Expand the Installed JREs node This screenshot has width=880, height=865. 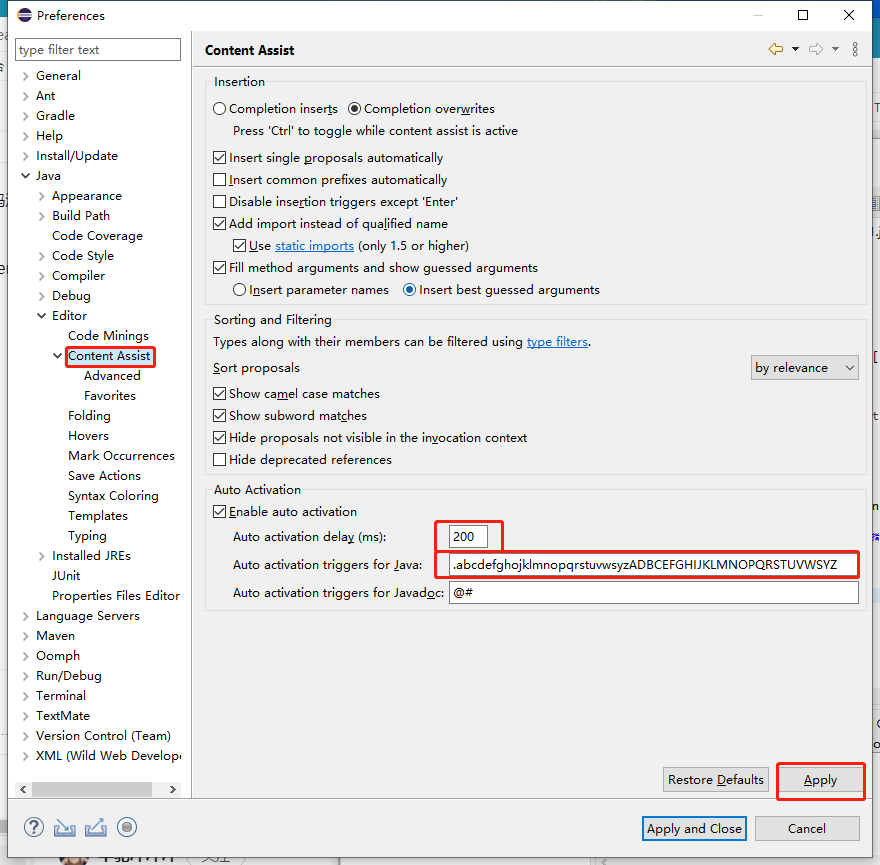(x=42, y=556)
